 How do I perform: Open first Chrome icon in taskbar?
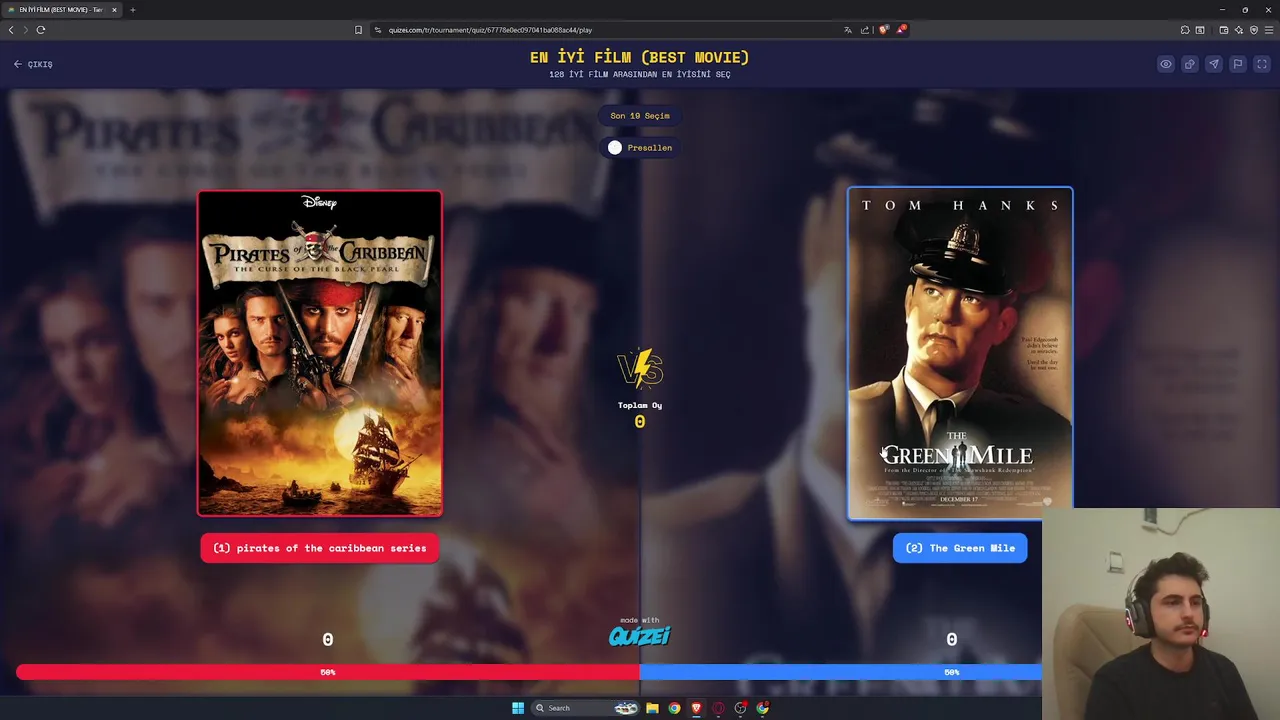tap(674, 708)
